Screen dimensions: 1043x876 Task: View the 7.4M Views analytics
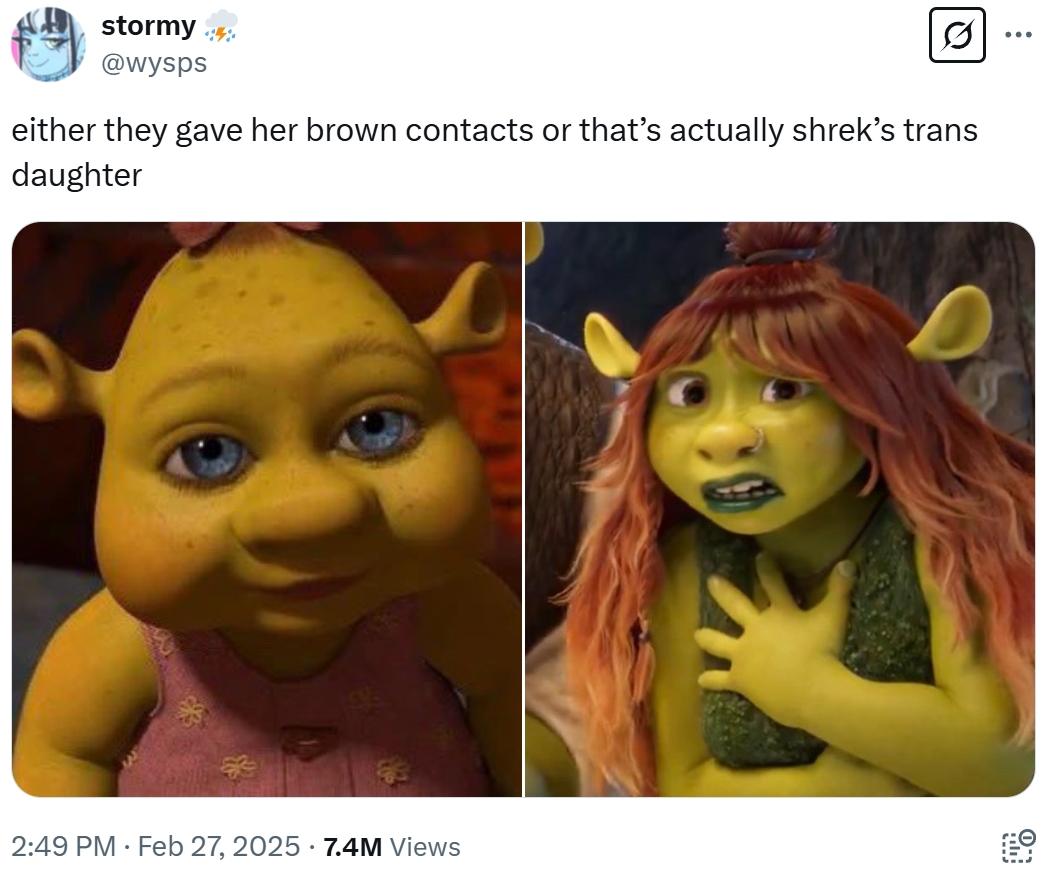point(391,847)
